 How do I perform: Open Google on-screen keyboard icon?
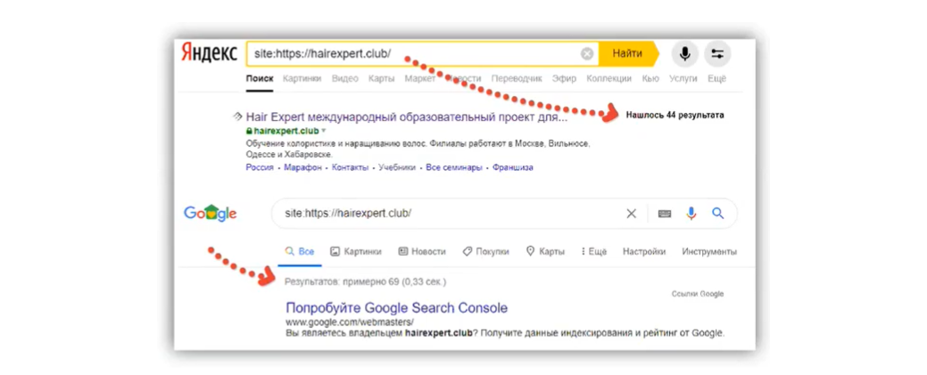point(665,214)
